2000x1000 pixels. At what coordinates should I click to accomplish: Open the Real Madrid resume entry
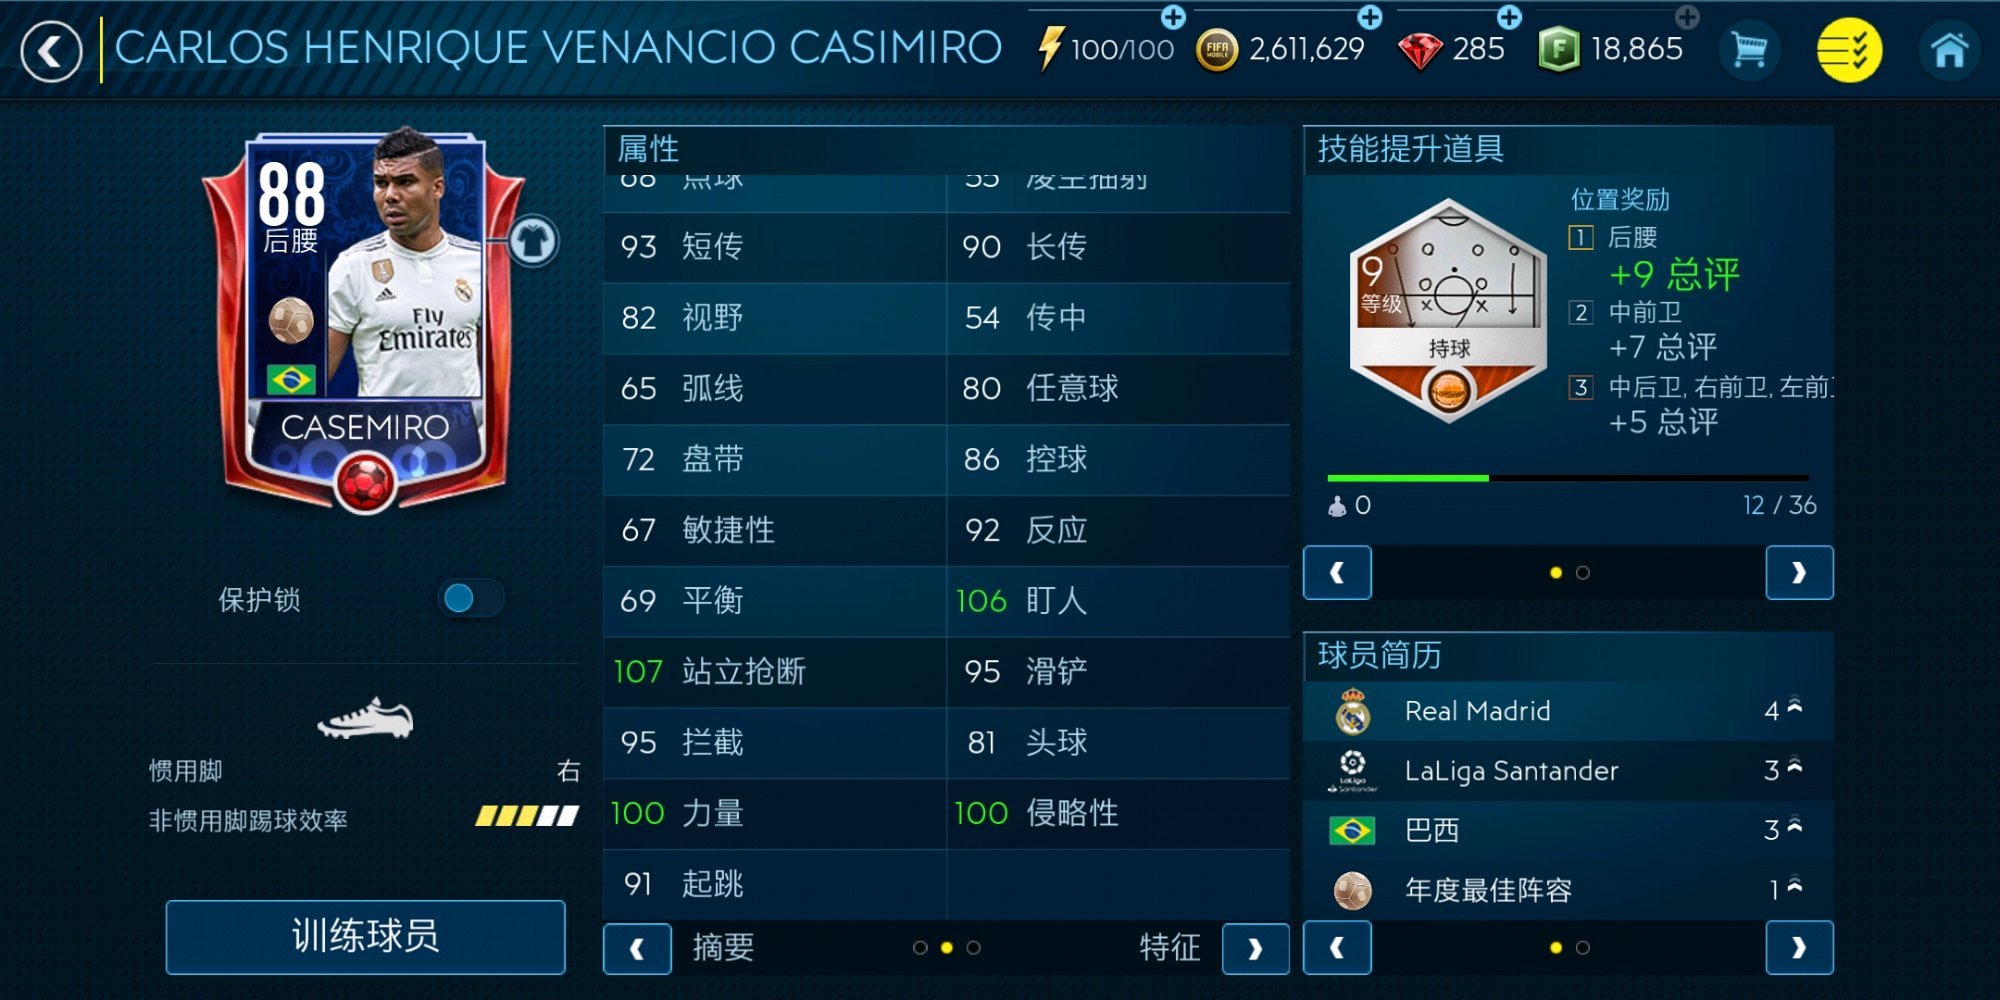click(1568, 711)
